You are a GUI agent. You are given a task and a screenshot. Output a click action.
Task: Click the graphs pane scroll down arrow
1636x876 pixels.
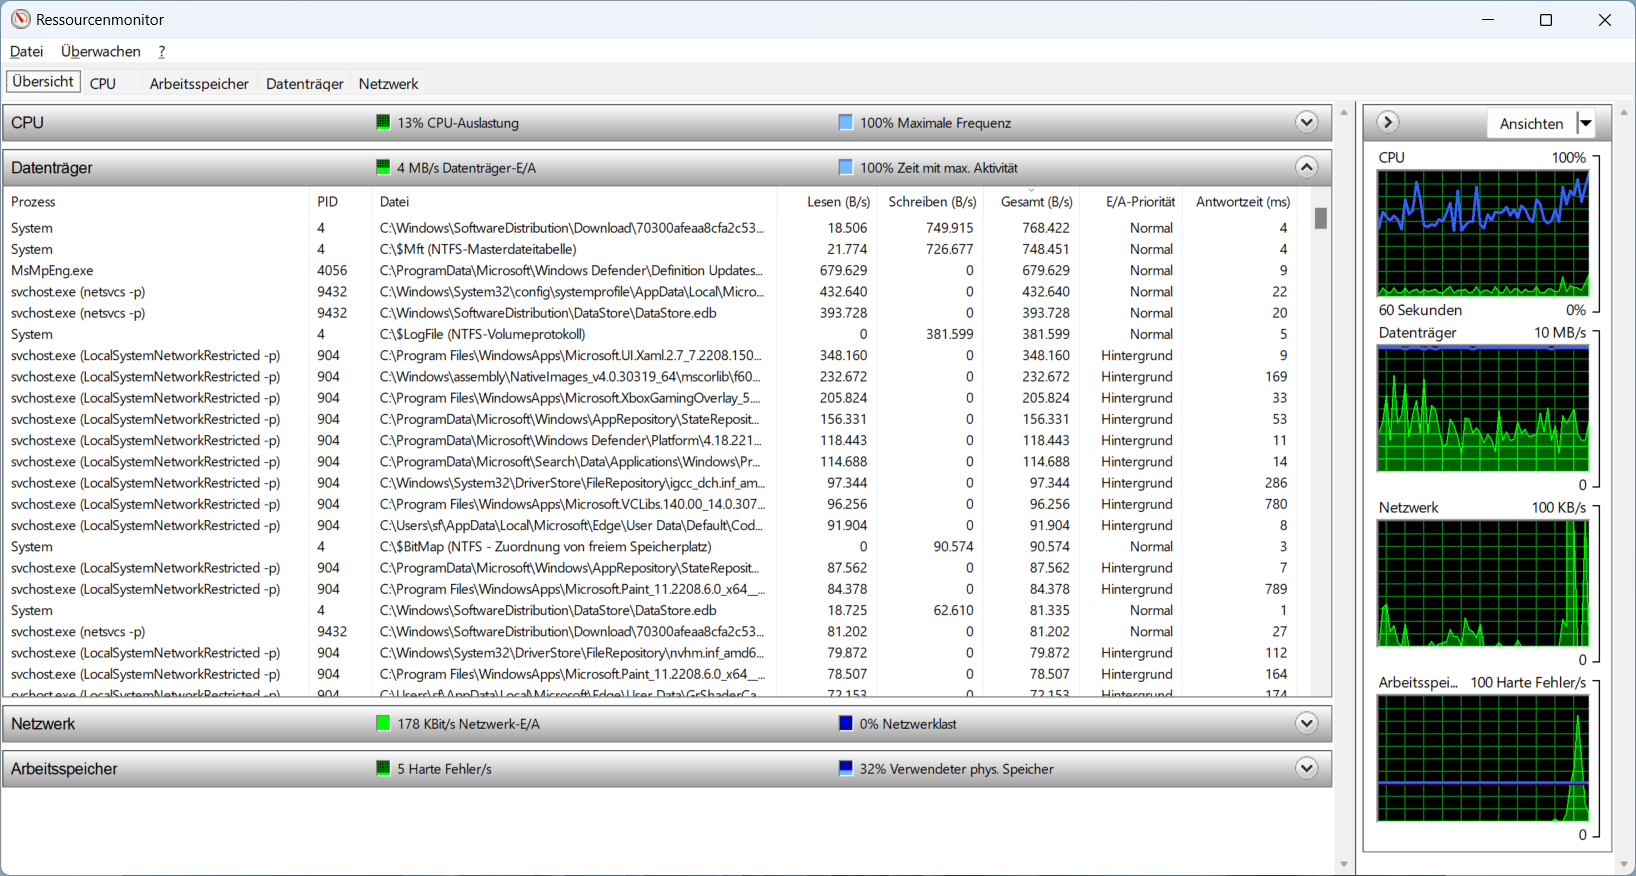pos(1623,864)
